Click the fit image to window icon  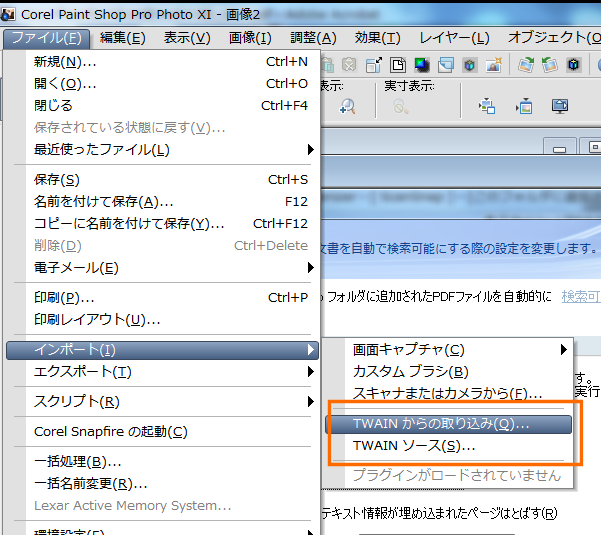(x=523, y=106)
